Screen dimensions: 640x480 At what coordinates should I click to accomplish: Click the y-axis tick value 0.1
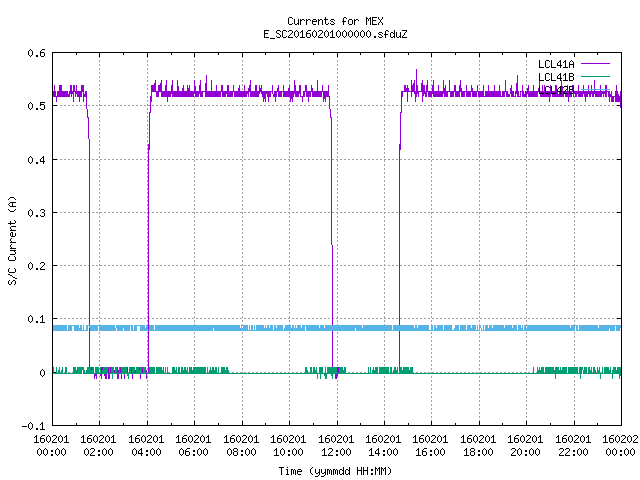(x=36, y=319)
